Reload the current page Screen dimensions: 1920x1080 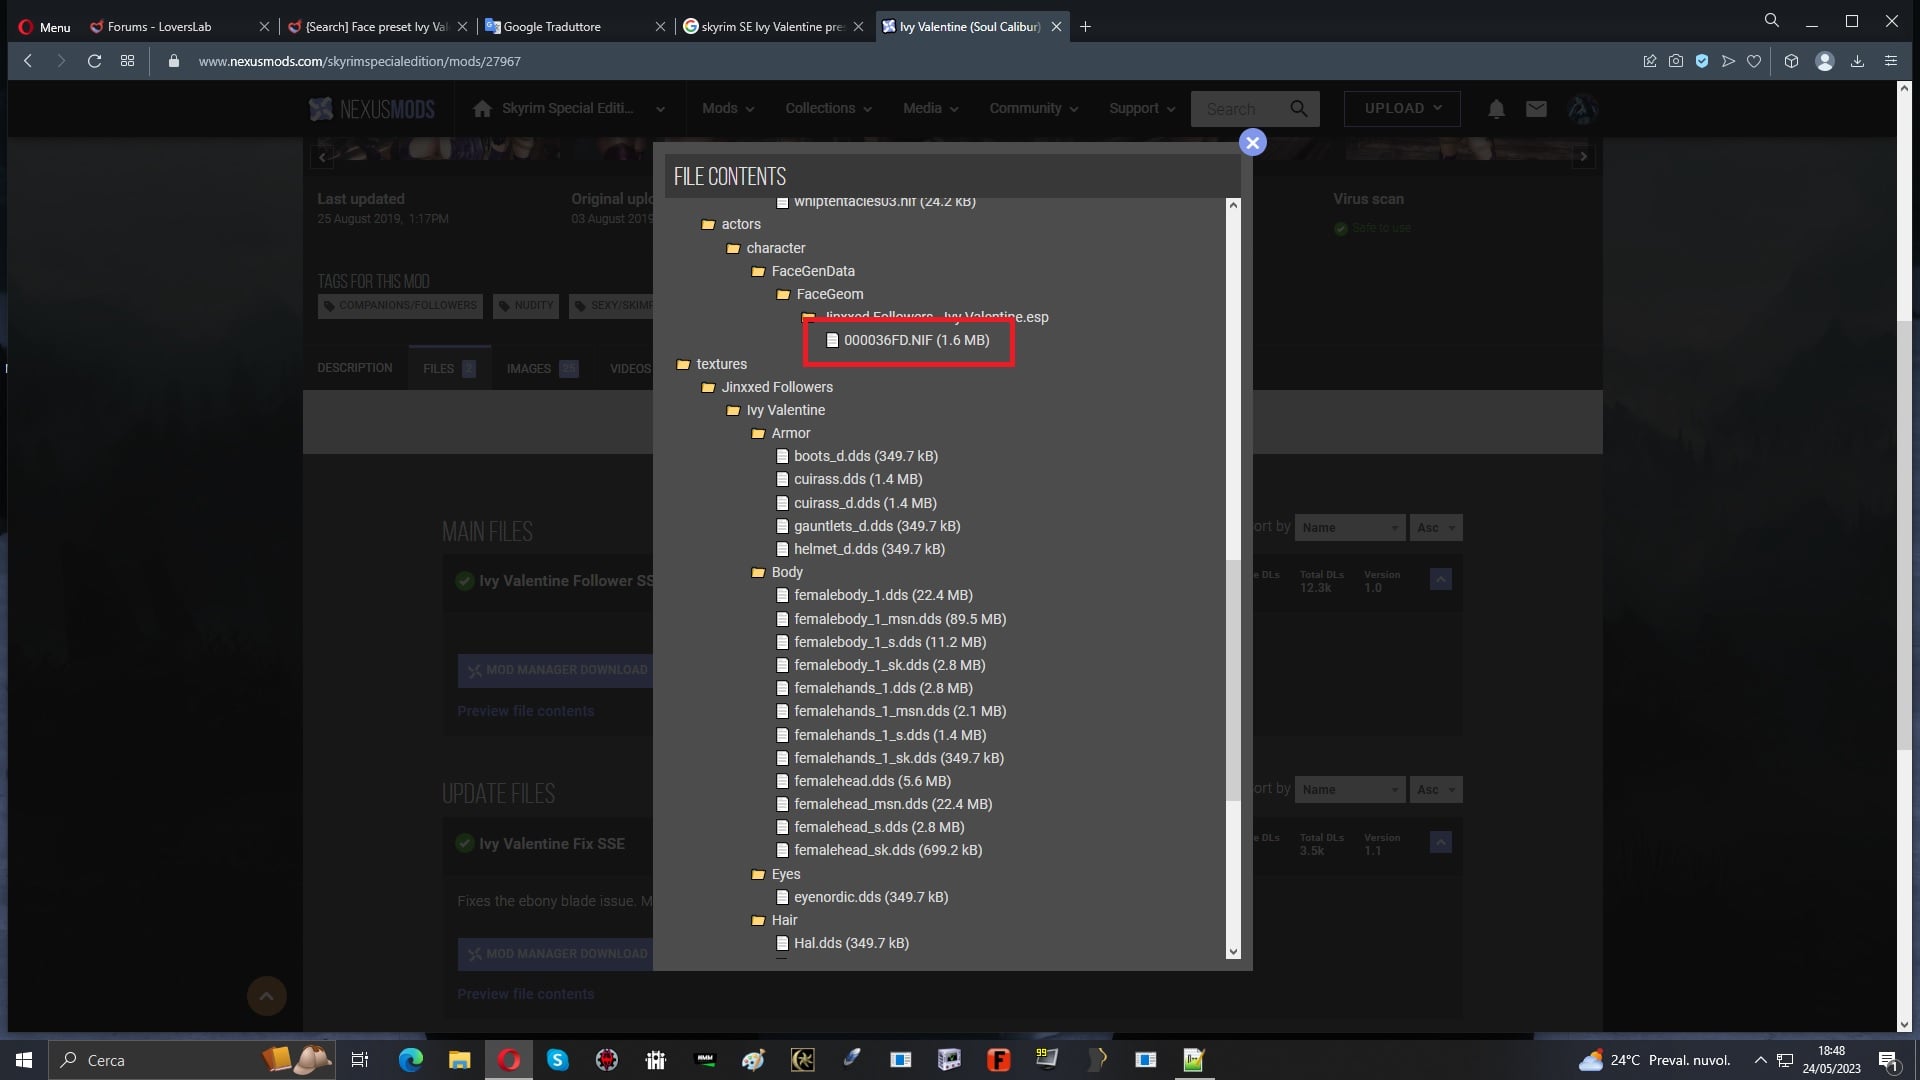pyautogui.click(x=94, y=61)
